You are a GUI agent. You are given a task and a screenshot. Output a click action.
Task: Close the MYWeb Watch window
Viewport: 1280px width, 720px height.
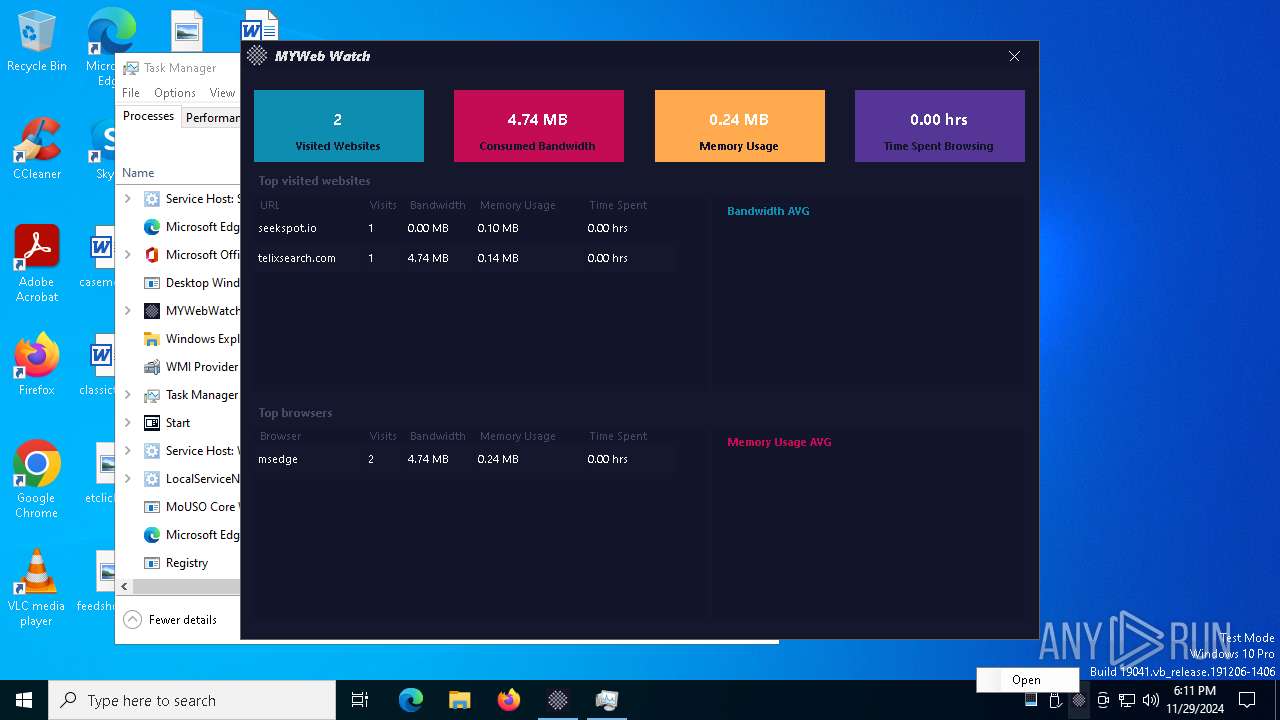(x=1014, y=56)
